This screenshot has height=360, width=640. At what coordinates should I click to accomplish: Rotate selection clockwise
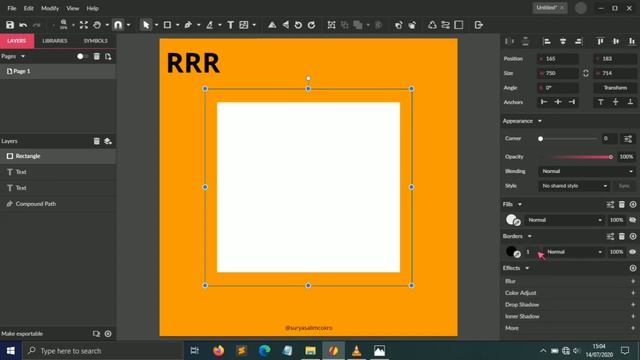(x=311, y=25)
